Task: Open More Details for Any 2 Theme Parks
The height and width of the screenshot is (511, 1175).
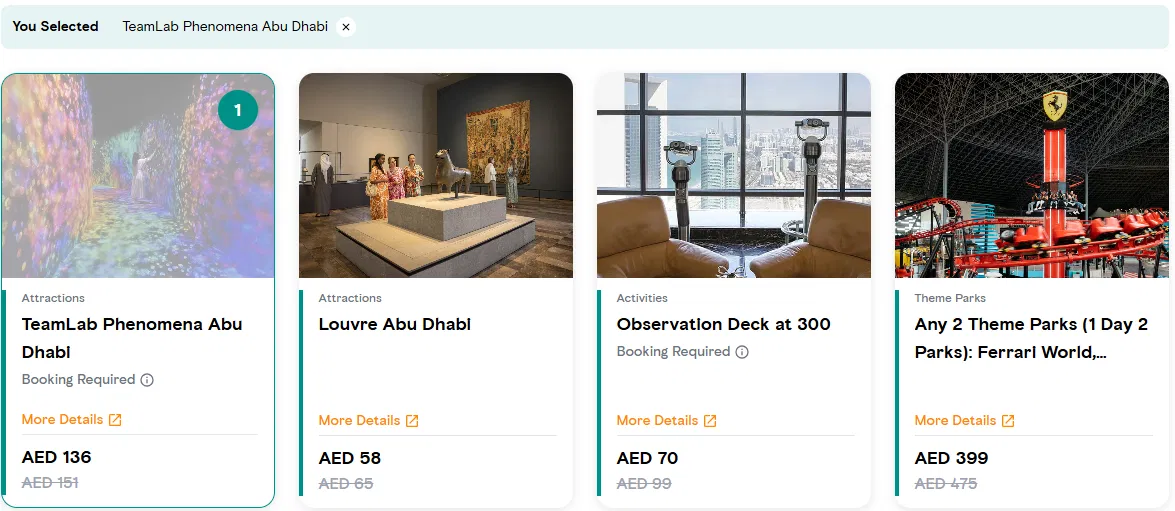Action: [x=955, y=421]
